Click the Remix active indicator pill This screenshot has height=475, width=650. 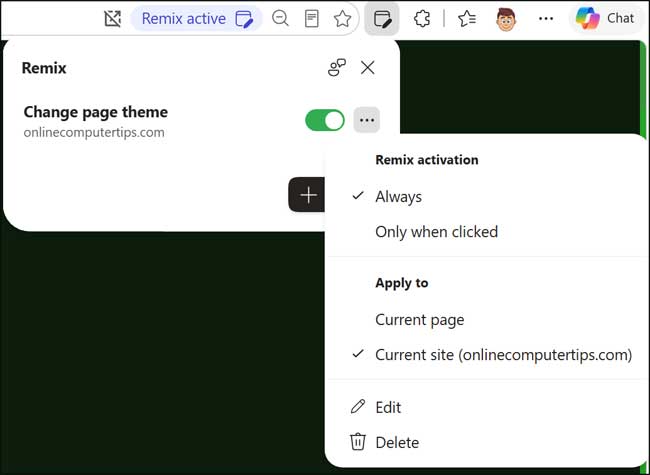(x=196, y=19)
